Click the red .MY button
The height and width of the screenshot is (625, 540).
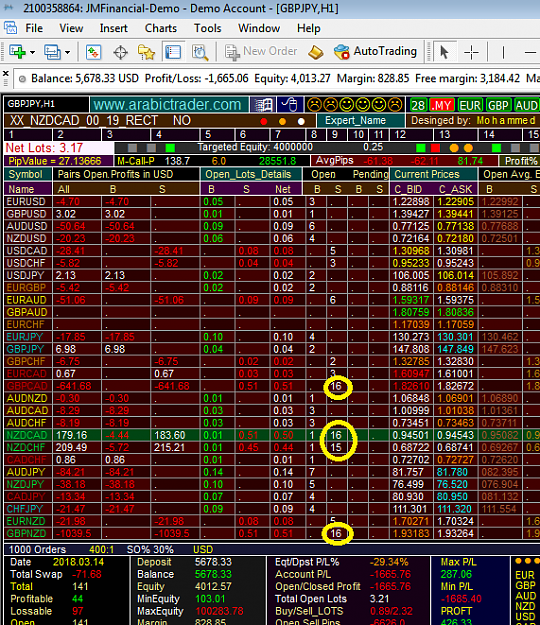coord(442,105)
